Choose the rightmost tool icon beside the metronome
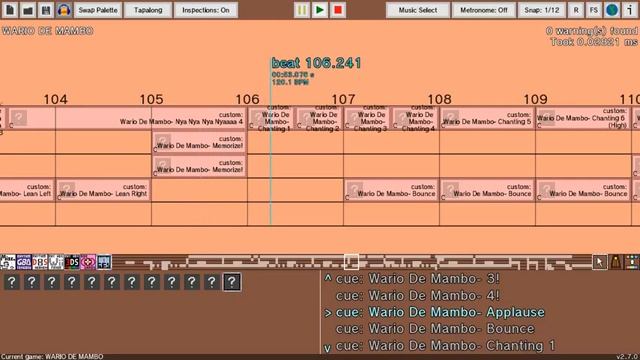 click(632, 262)
